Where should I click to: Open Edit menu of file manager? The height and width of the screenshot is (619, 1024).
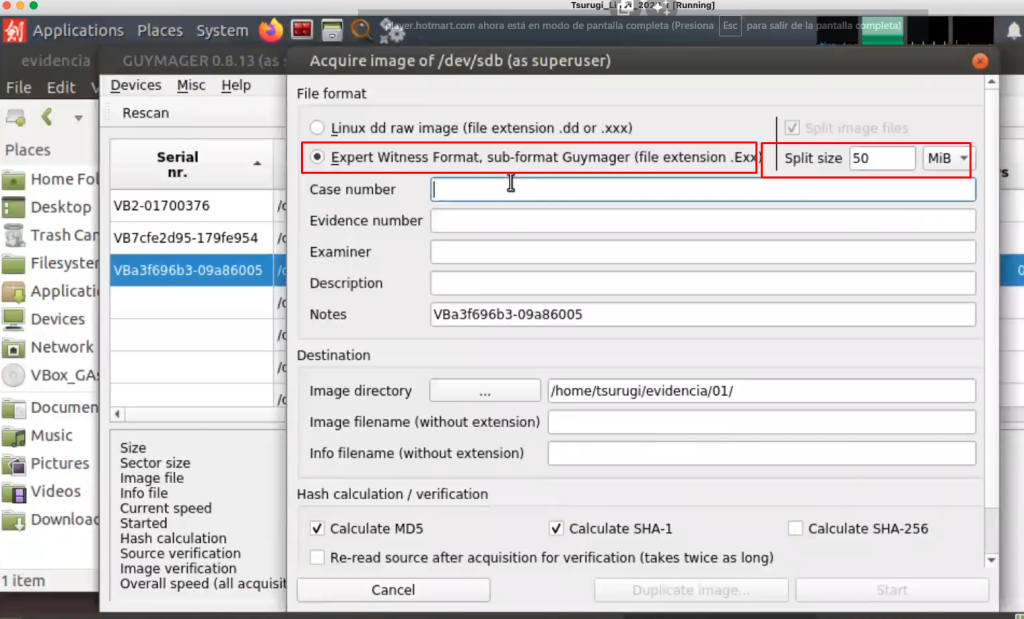(x=61, y=87)
